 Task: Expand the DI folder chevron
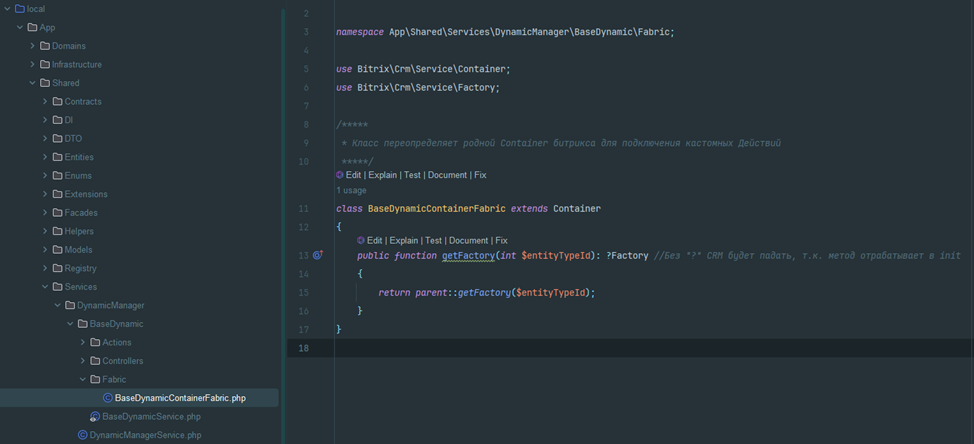coord(45,120)
